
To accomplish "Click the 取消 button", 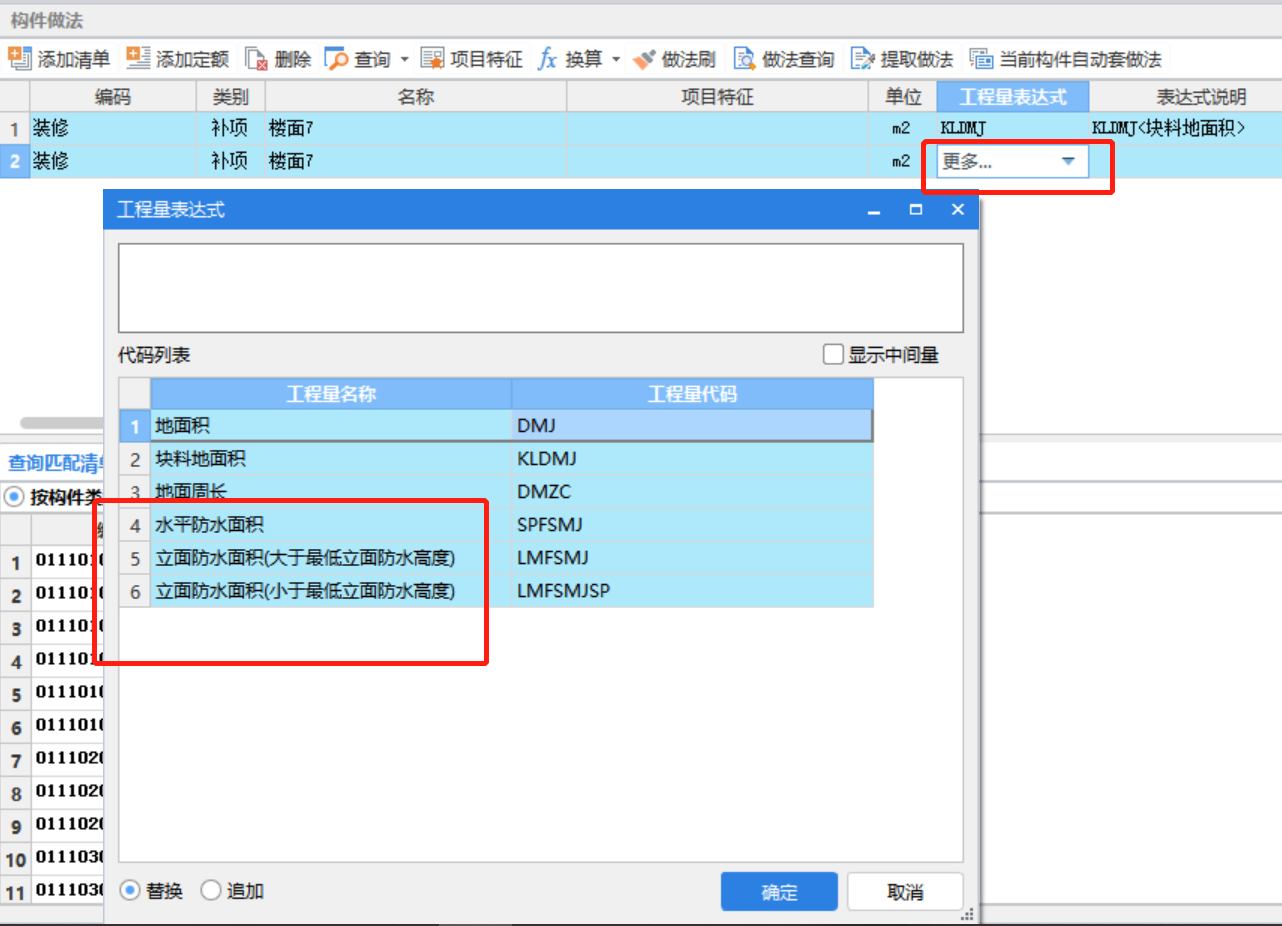I will coord(905,892).
